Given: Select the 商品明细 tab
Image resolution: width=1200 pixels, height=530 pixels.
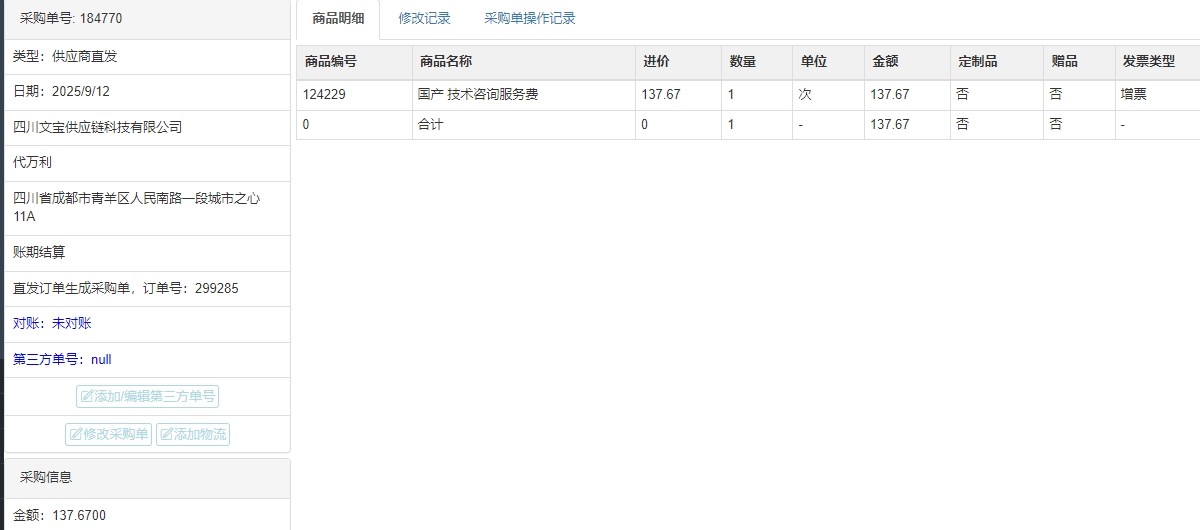Looking at the screenshot, I should (338, 18).
